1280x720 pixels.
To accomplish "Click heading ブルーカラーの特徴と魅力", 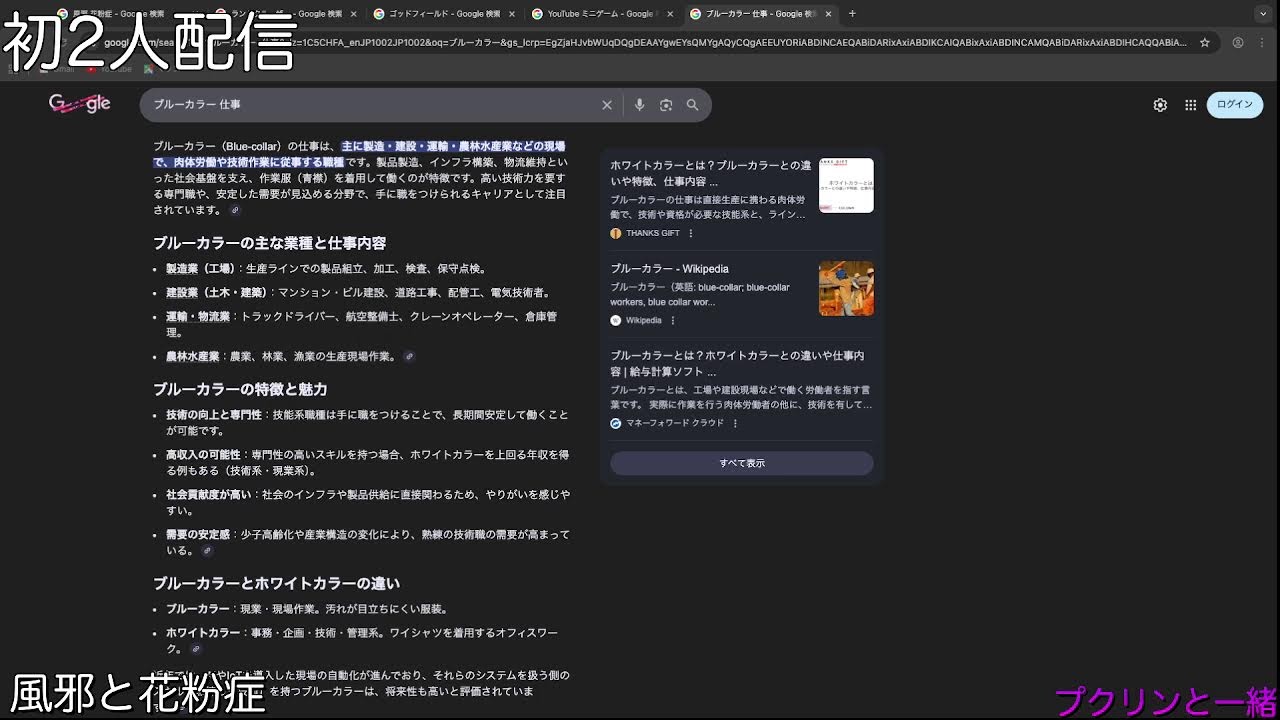I will [240, 389].
